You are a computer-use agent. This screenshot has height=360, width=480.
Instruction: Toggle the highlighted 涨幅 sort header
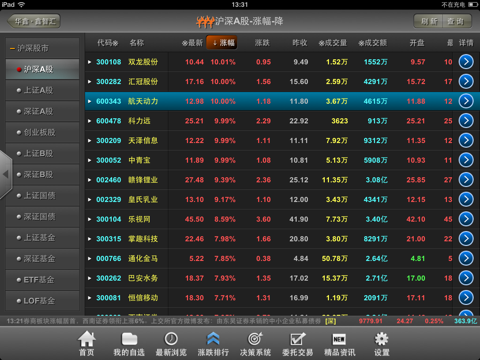(222, 43)
